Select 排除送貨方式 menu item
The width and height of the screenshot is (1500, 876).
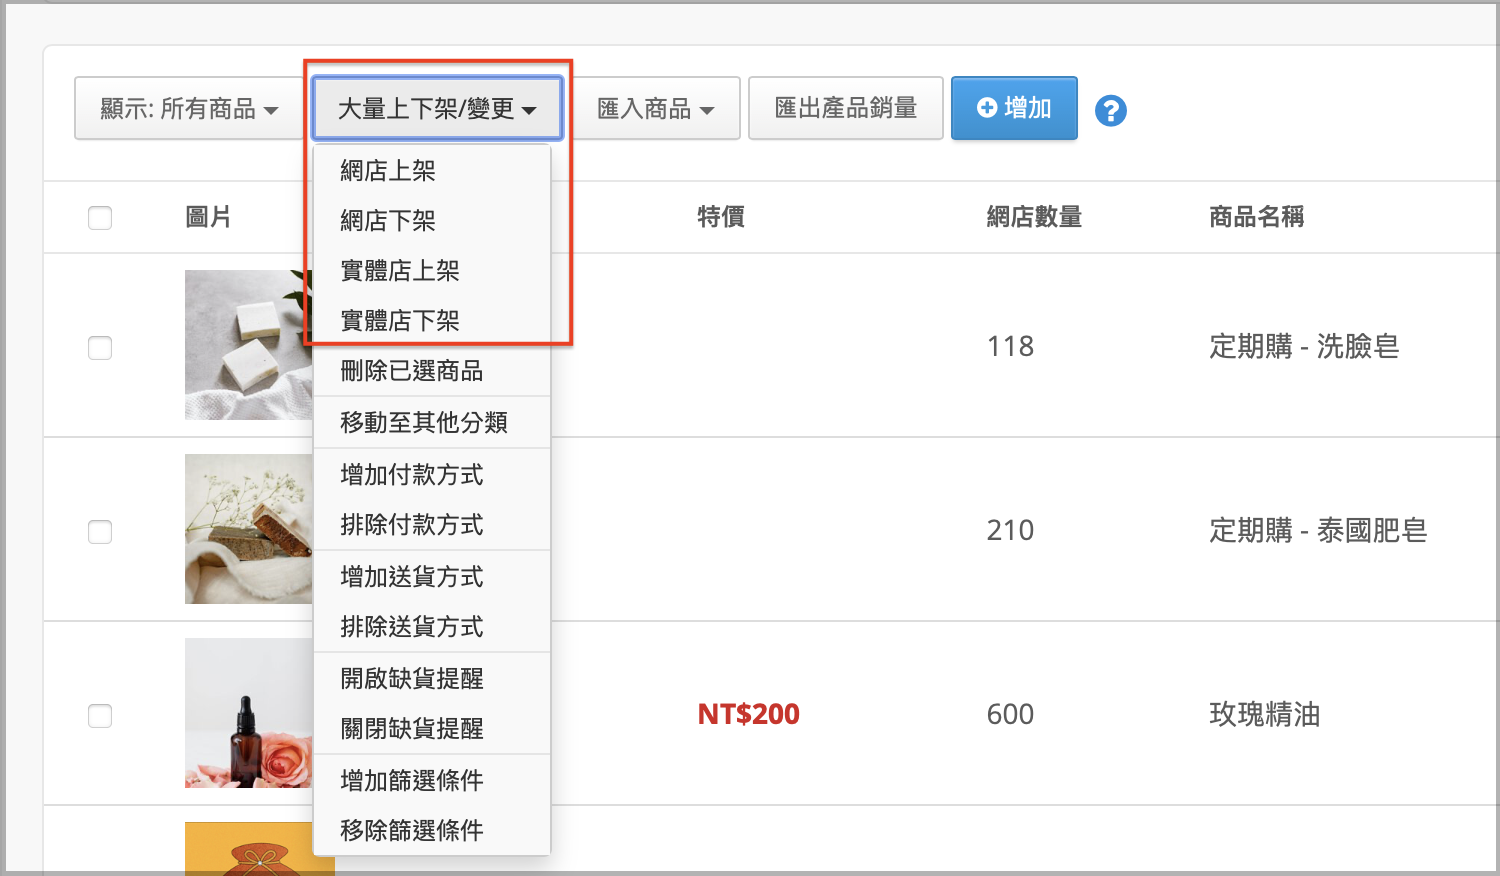click(432, 627)
